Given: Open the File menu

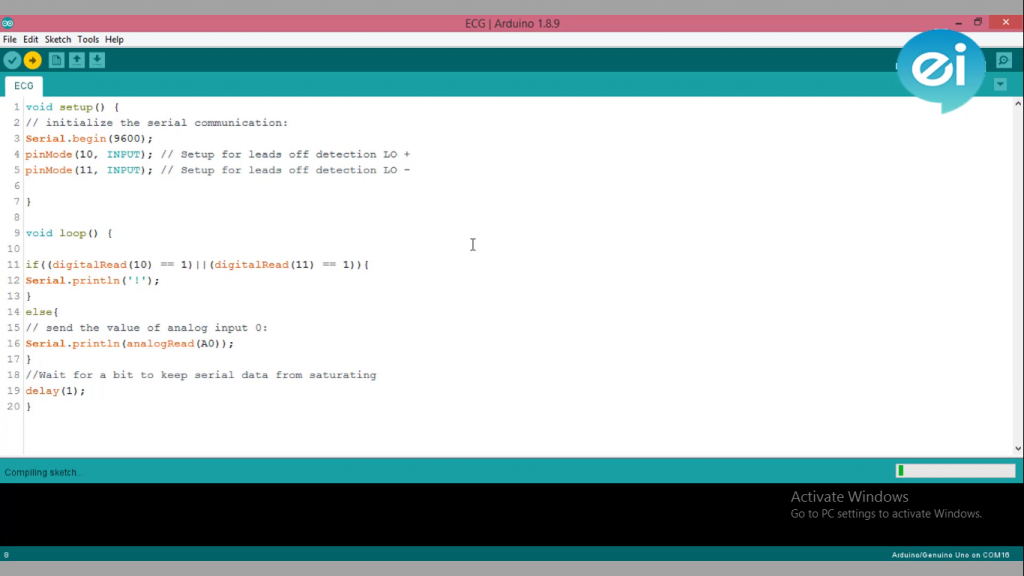Looking at the screenshot, I should pyautogui.click(x=10, y=39).
